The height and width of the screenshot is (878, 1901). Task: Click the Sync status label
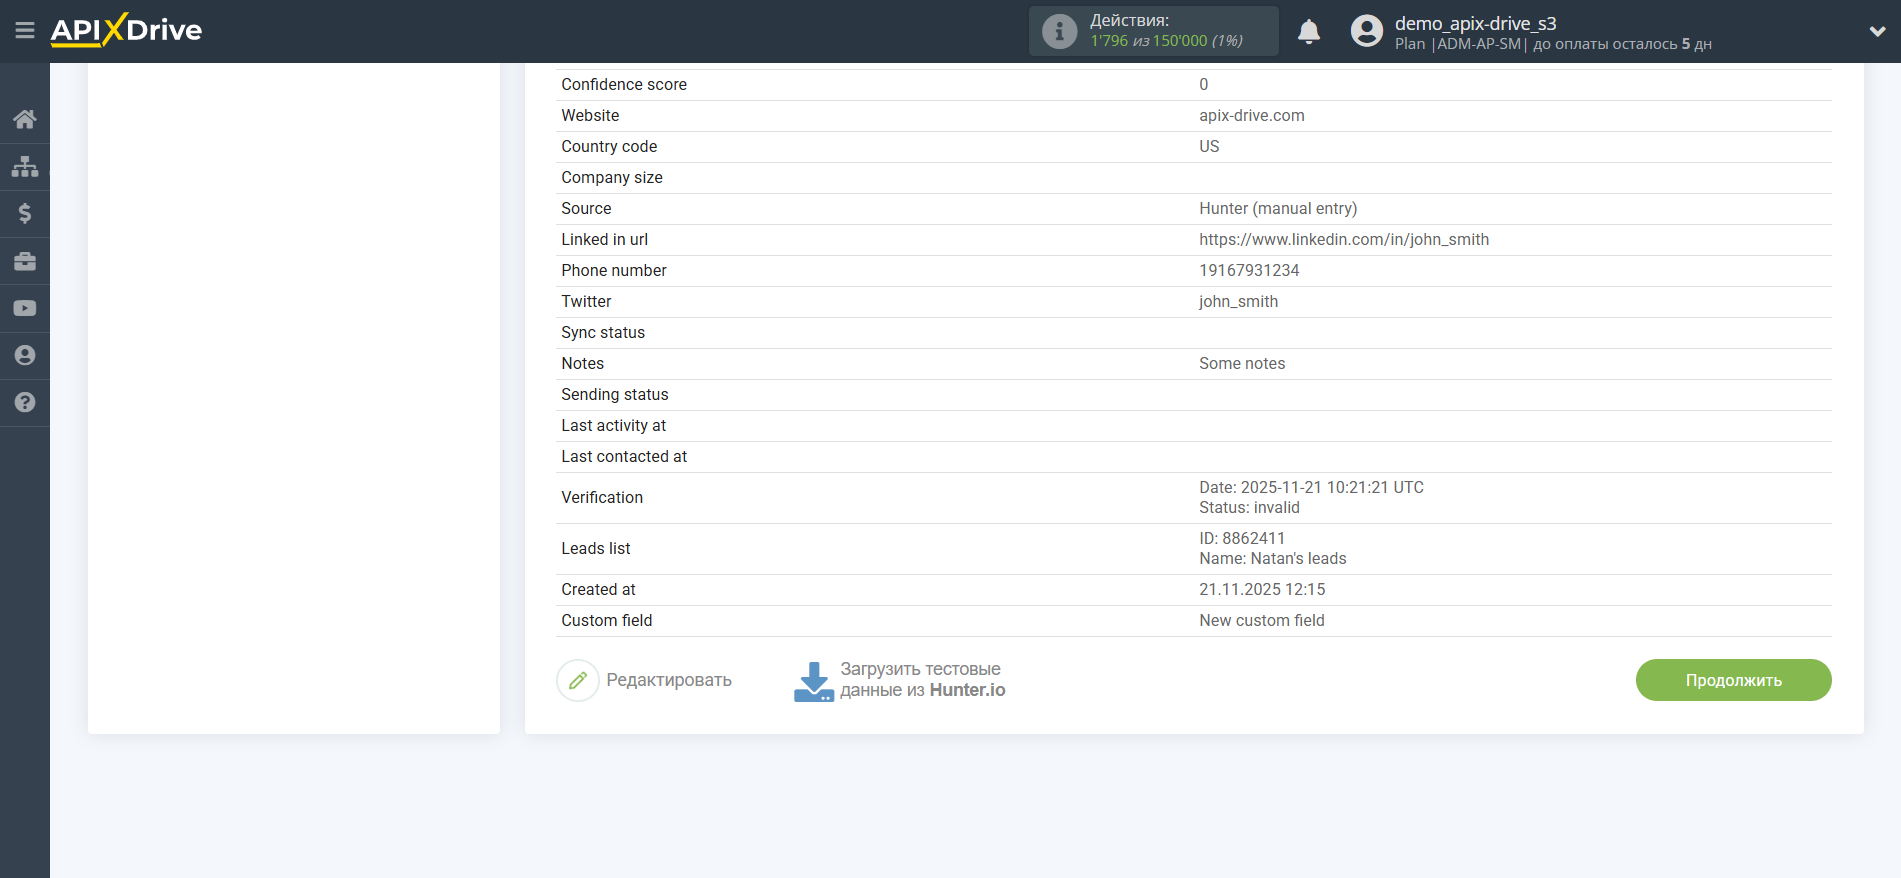click(x=603, y=333)
